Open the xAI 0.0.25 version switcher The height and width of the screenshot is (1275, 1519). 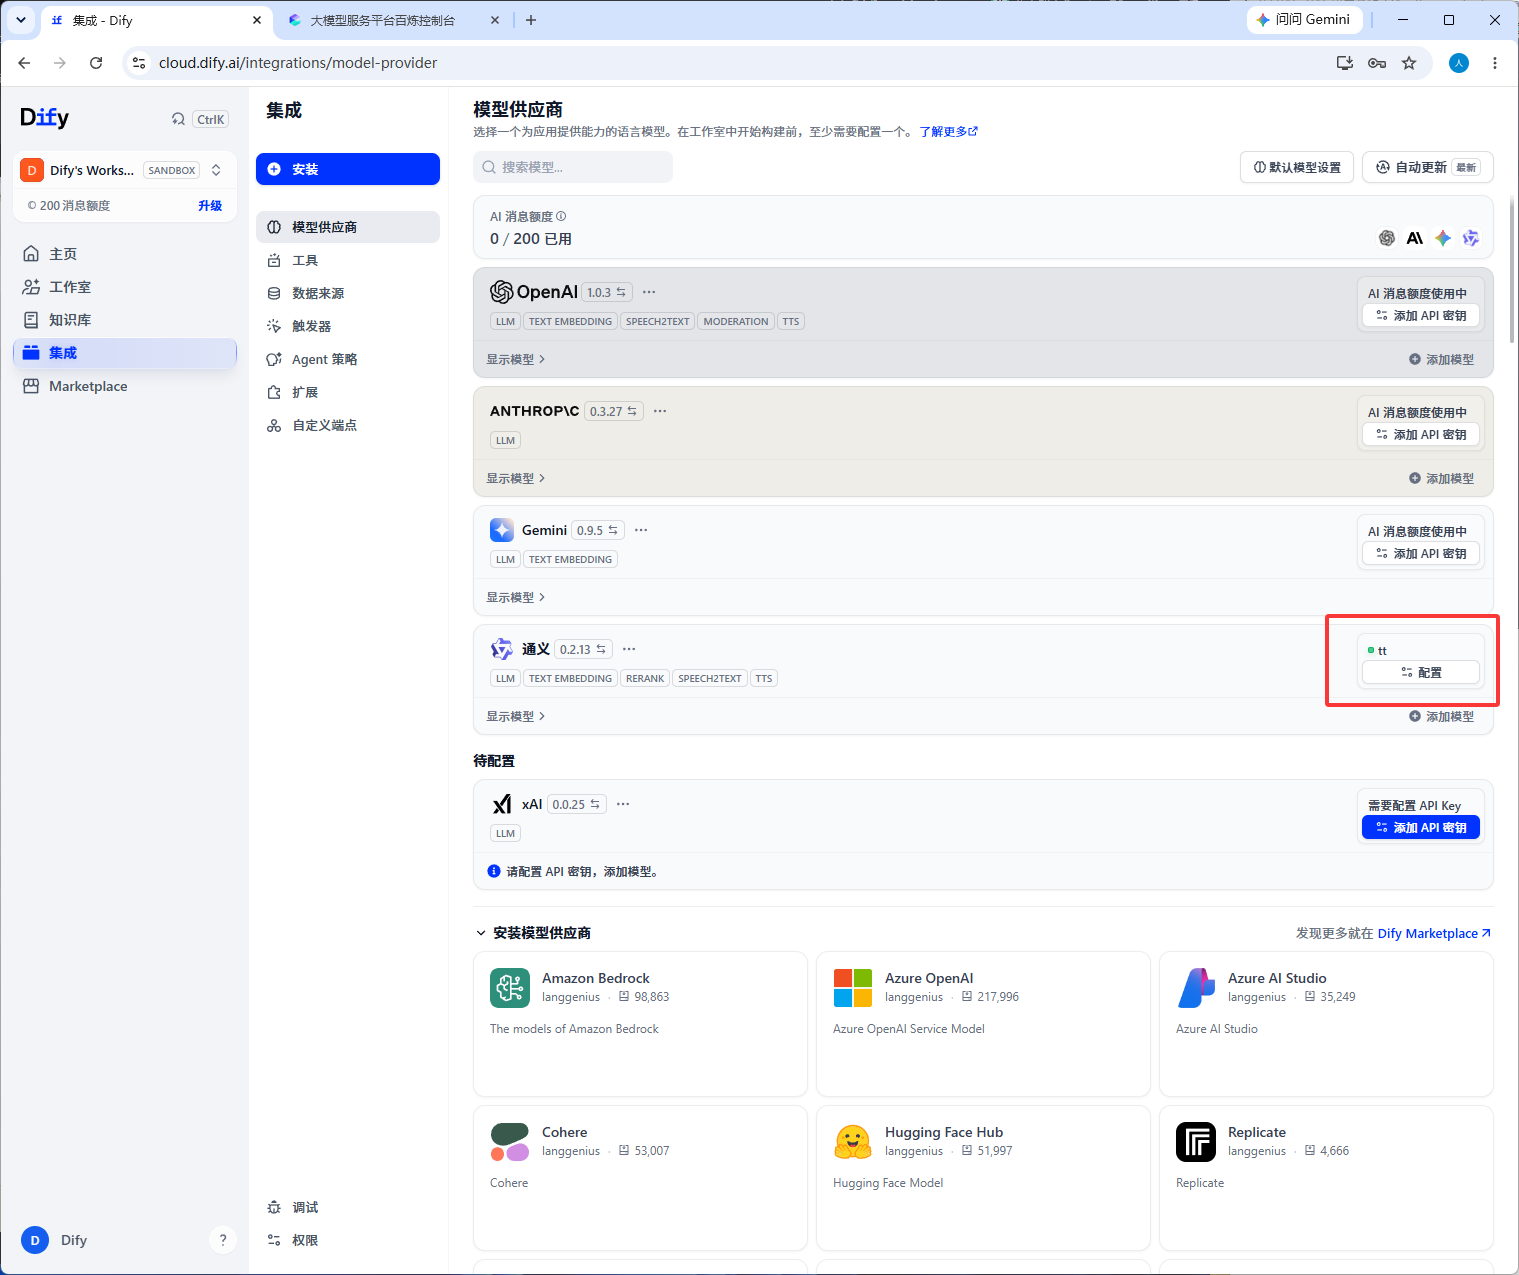coord(577,805)
